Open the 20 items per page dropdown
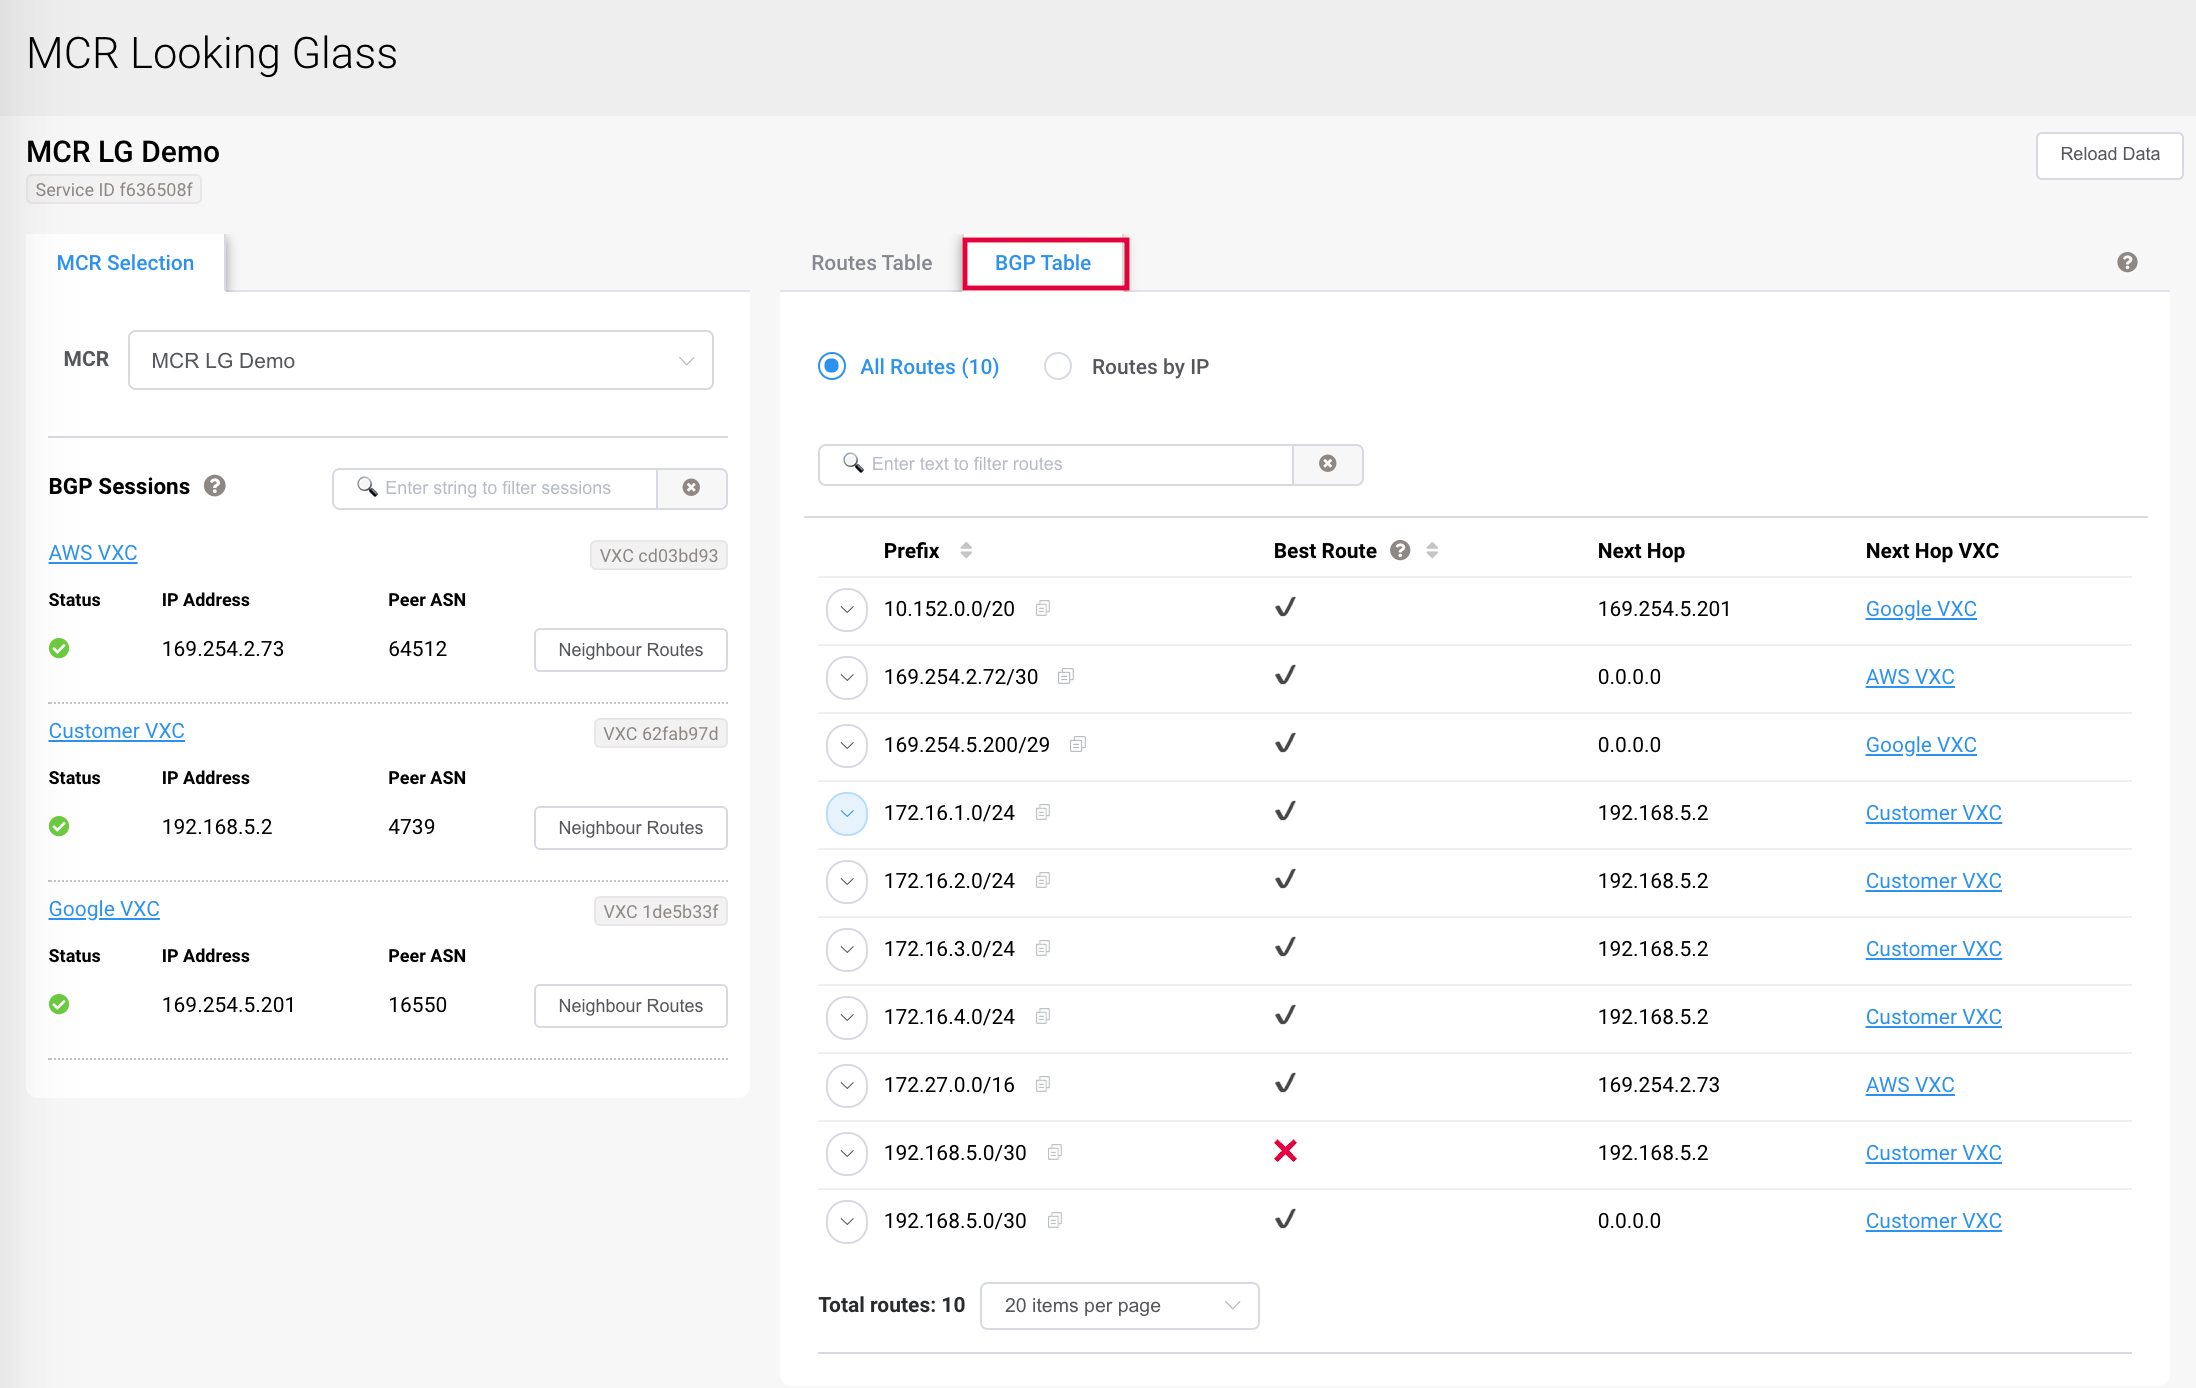Viewport: 2196px width, 1388px height. coord(1119,1305)
